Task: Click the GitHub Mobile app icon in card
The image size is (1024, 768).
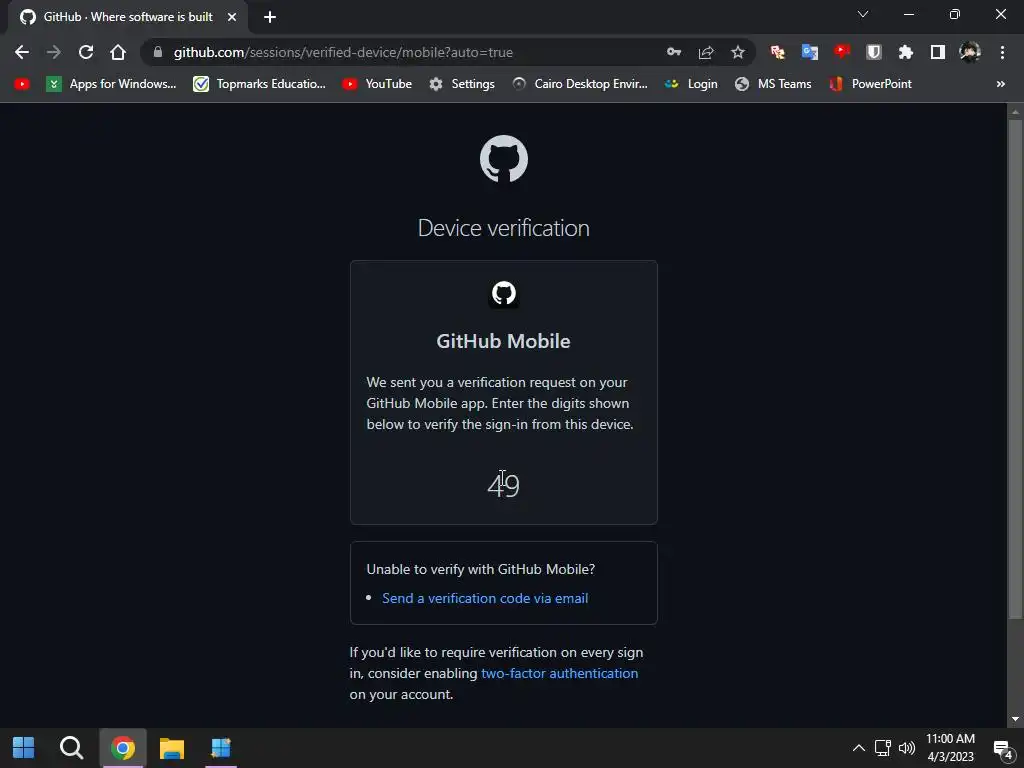Action: [504, 293]
